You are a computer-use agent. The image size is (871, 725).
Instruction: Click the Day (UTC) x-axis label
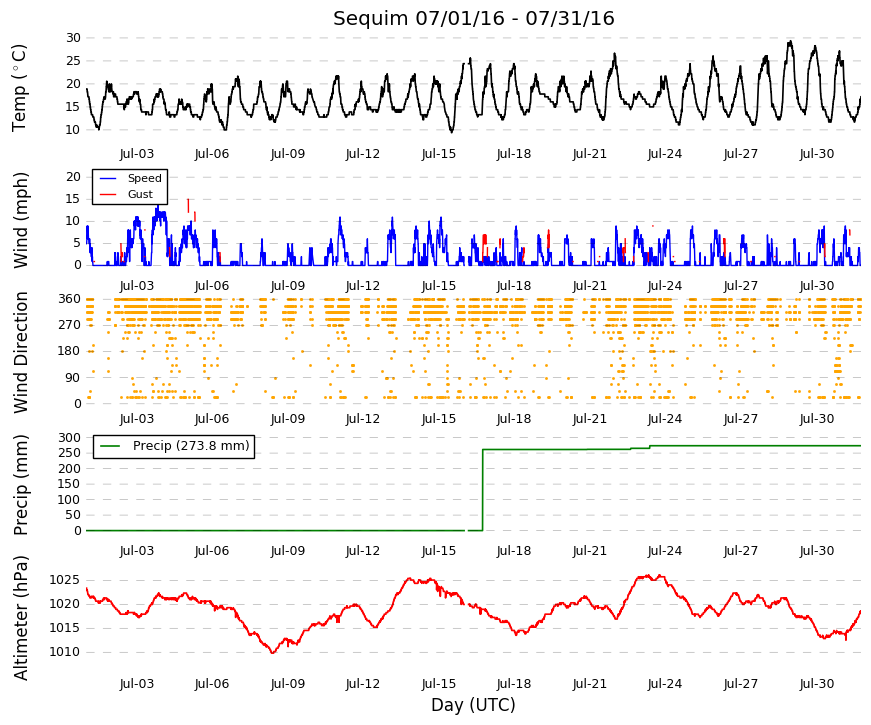coord(473,705)
